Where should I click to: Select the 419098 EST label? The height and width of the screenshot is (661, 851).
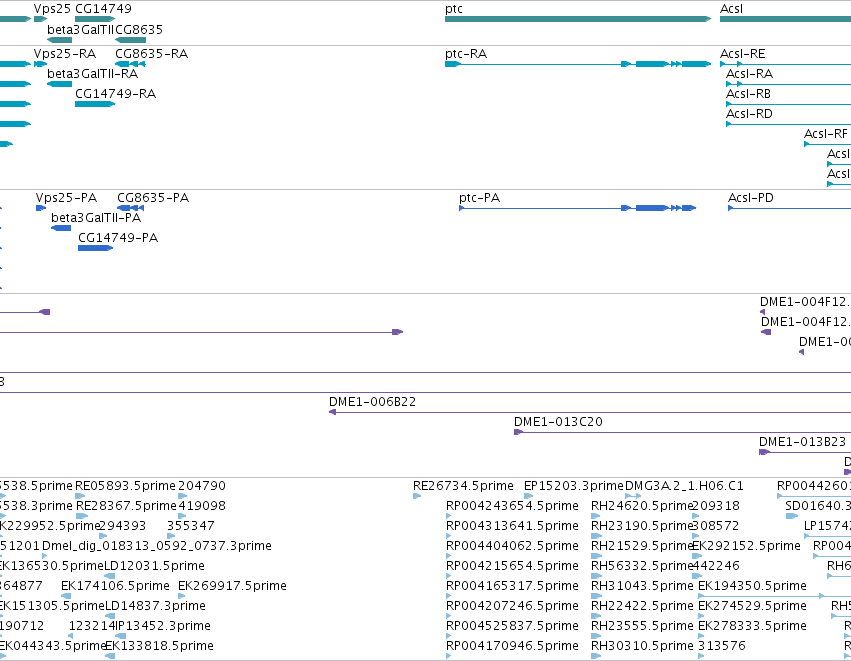click(202, 506)
